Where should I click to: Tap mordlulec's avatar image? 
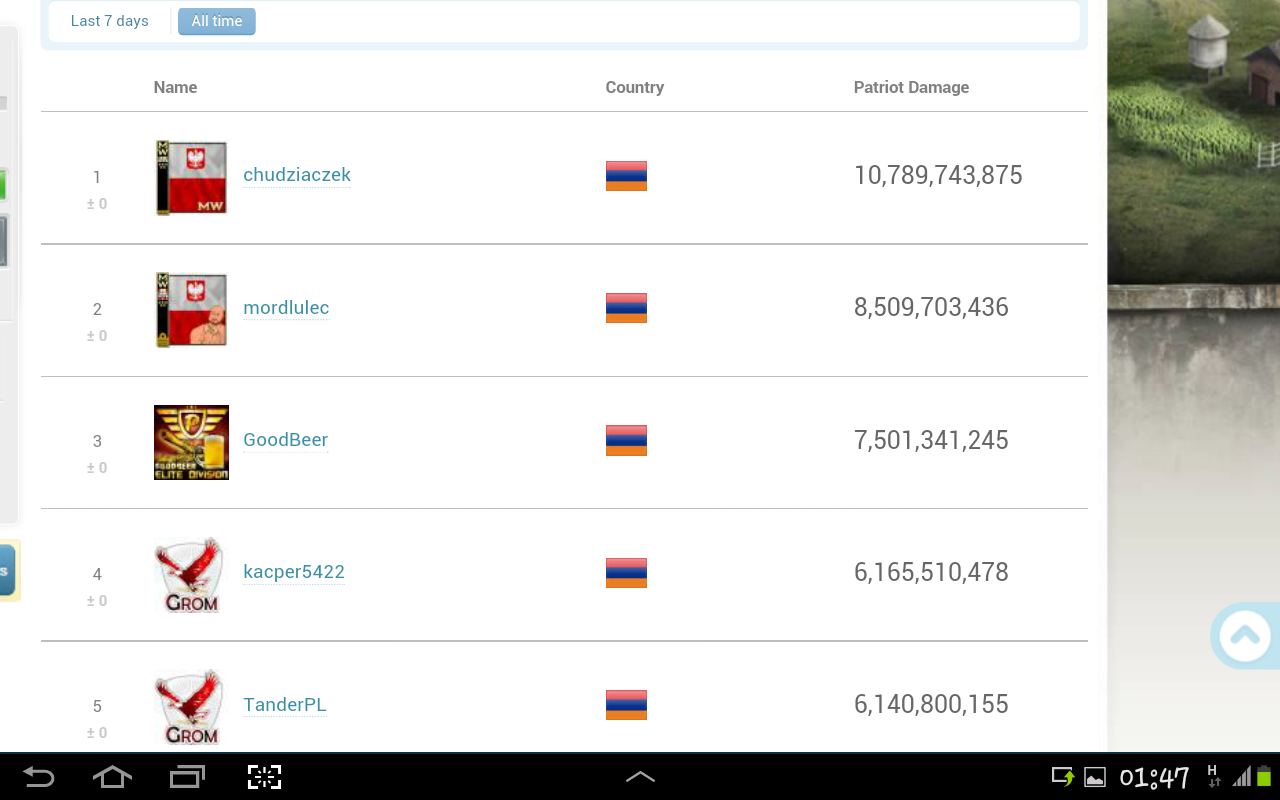pyautogui.click(x=191, y=310)
